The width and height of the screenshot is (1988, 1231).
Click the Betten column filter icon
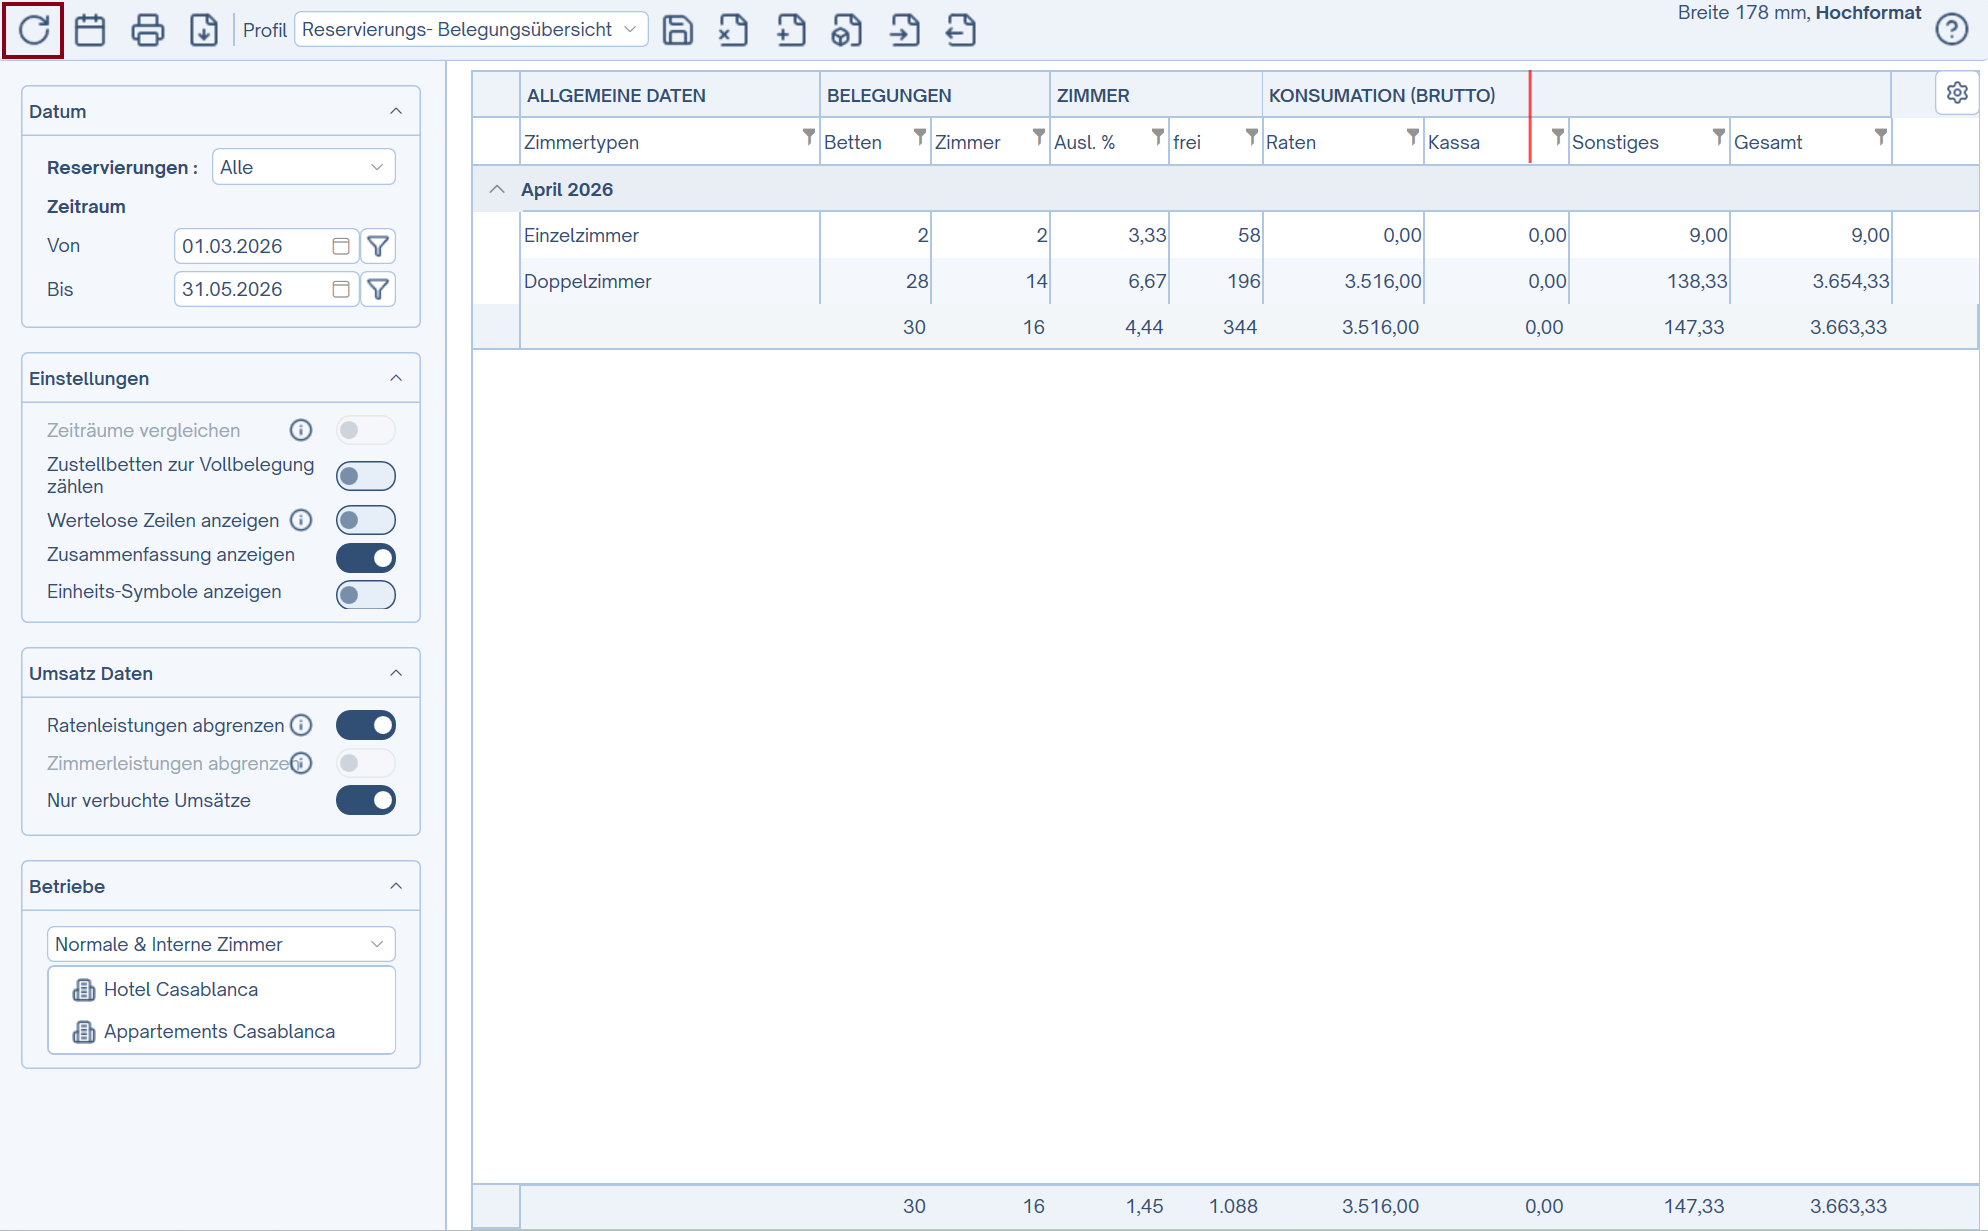[x=919, y=137]
